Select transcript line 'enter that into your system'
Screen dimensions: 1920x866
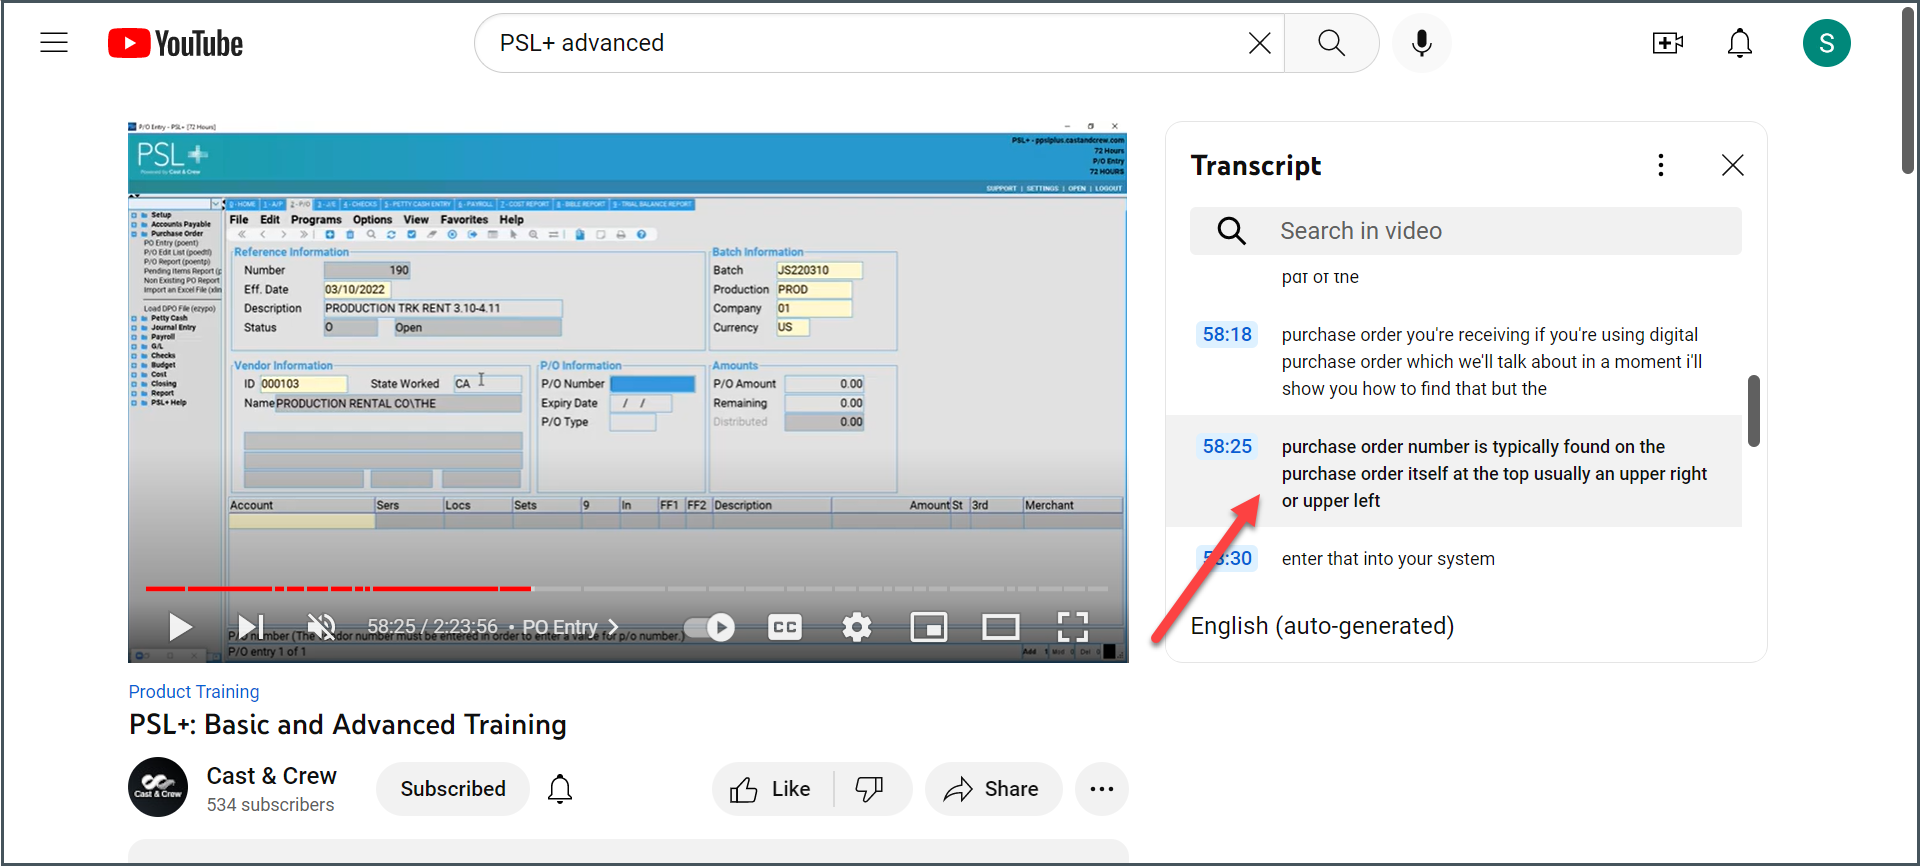(1388, 559)
